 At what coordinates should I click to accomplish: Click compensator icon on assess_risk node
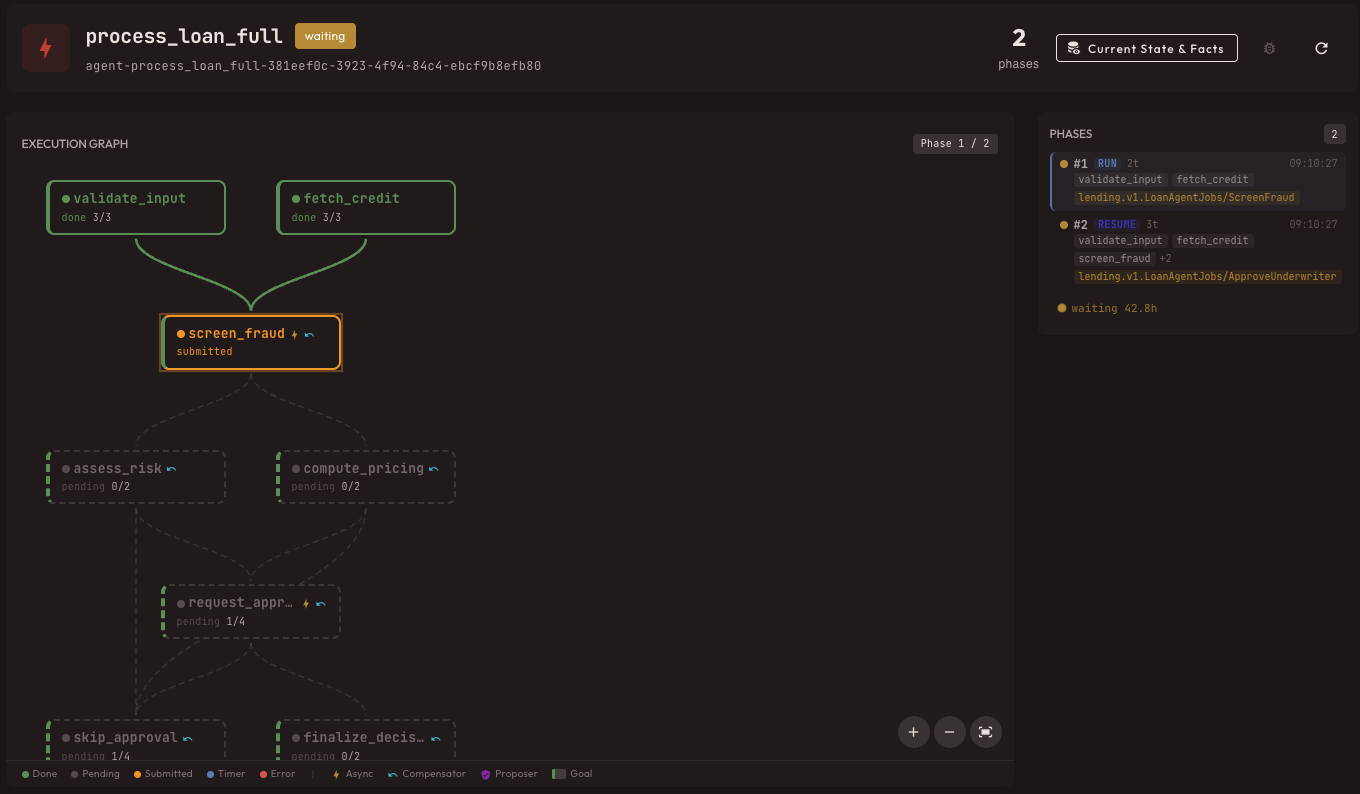click(172, 469)
